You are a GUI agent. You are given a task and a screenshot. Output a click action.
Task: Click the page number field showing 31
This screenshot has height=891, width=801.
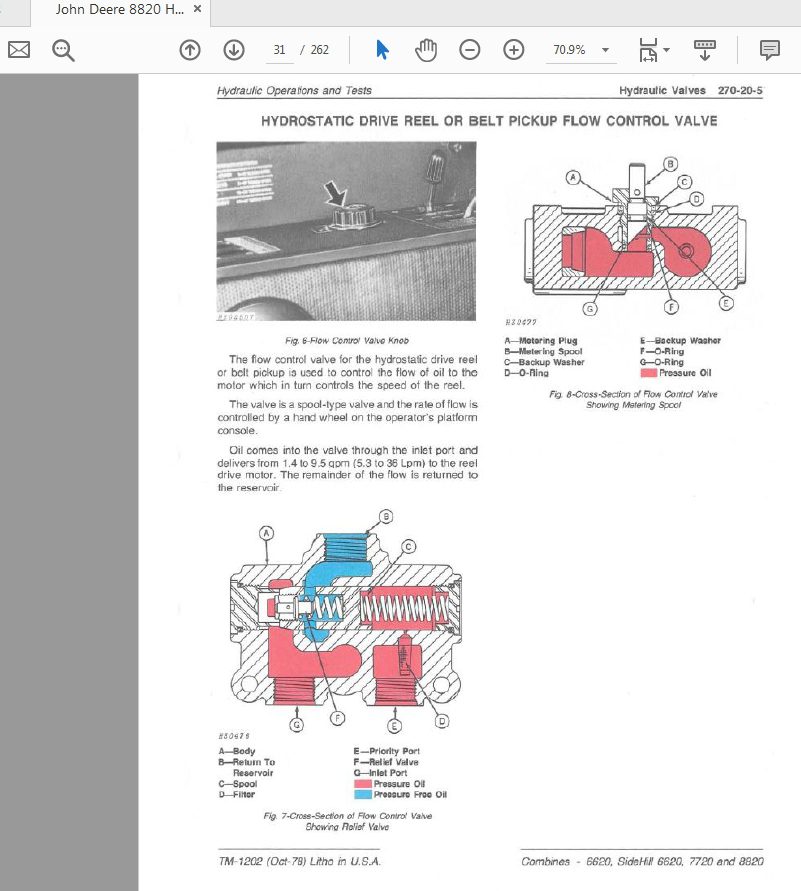pos(279,50)
